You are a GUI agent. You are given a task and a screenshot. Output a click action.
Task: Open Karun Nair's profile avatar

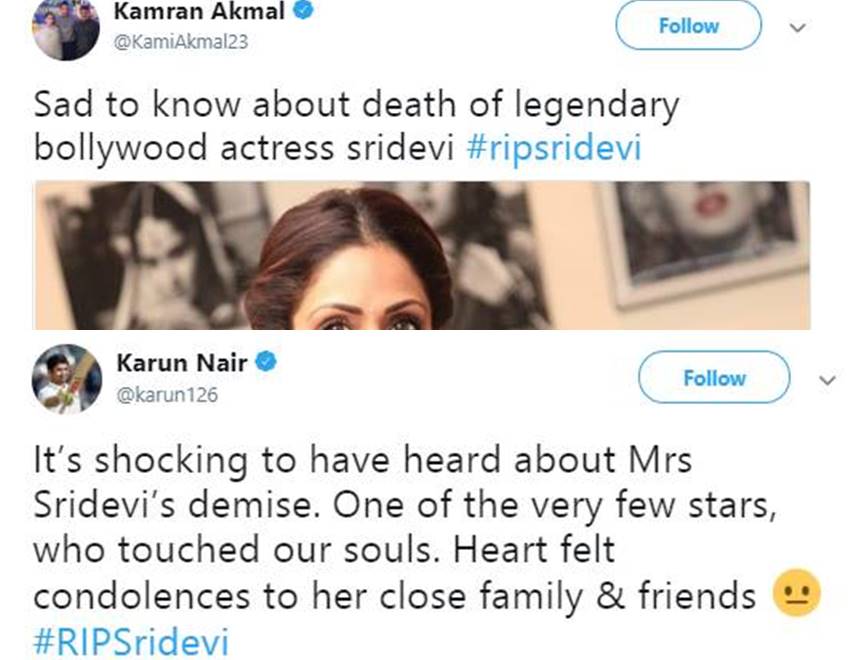pyautogui.click(x=66, y=379)
